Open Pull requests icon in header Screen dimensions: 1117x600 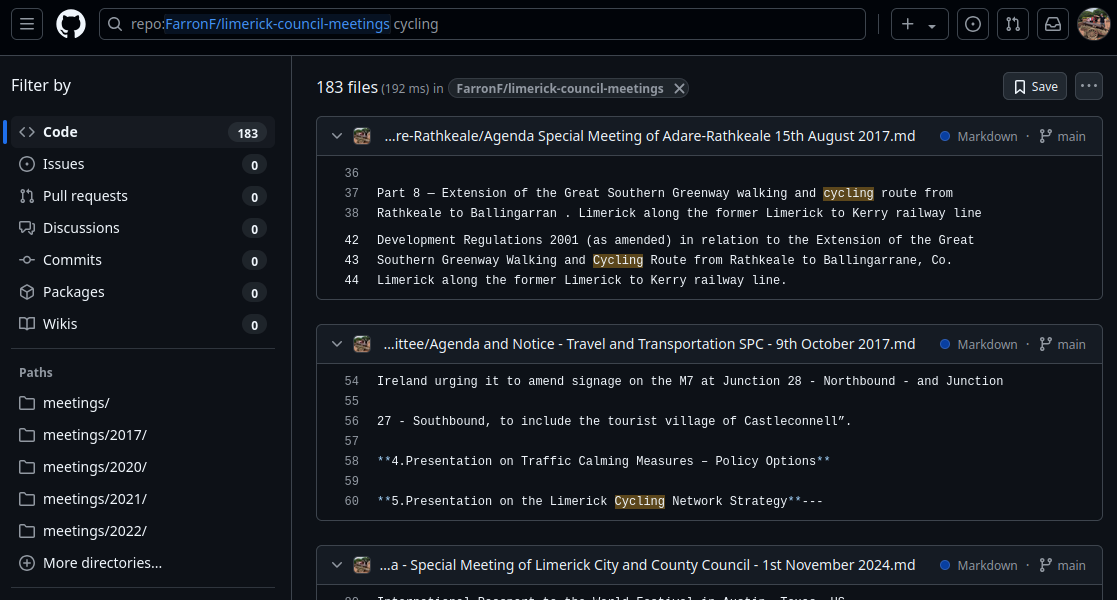[x=1012, y=24]
